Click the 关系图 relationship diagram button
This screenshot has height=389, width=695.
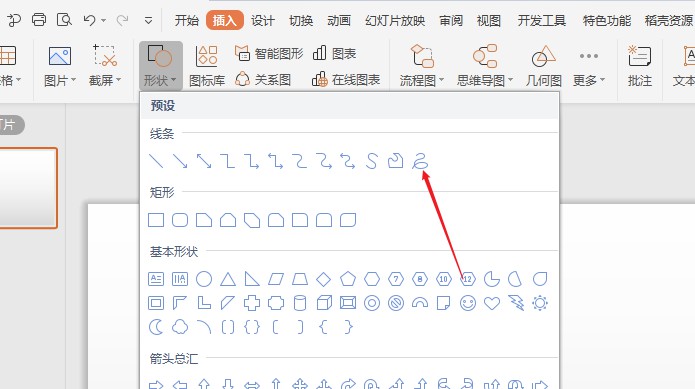[263, 80]
